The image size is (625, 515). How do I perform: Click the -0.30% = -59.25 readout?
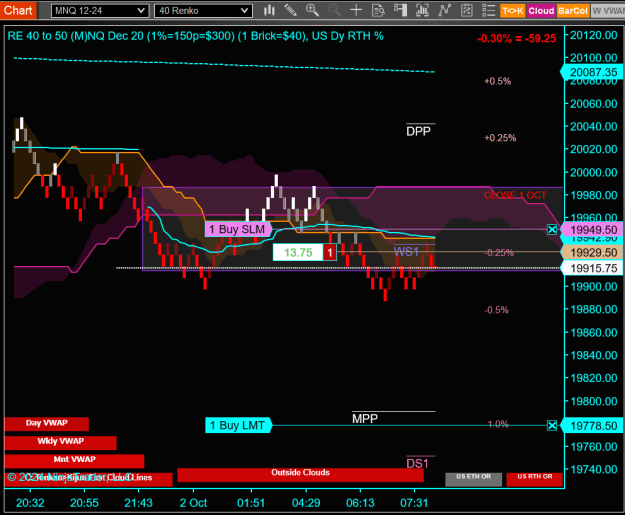517,38
